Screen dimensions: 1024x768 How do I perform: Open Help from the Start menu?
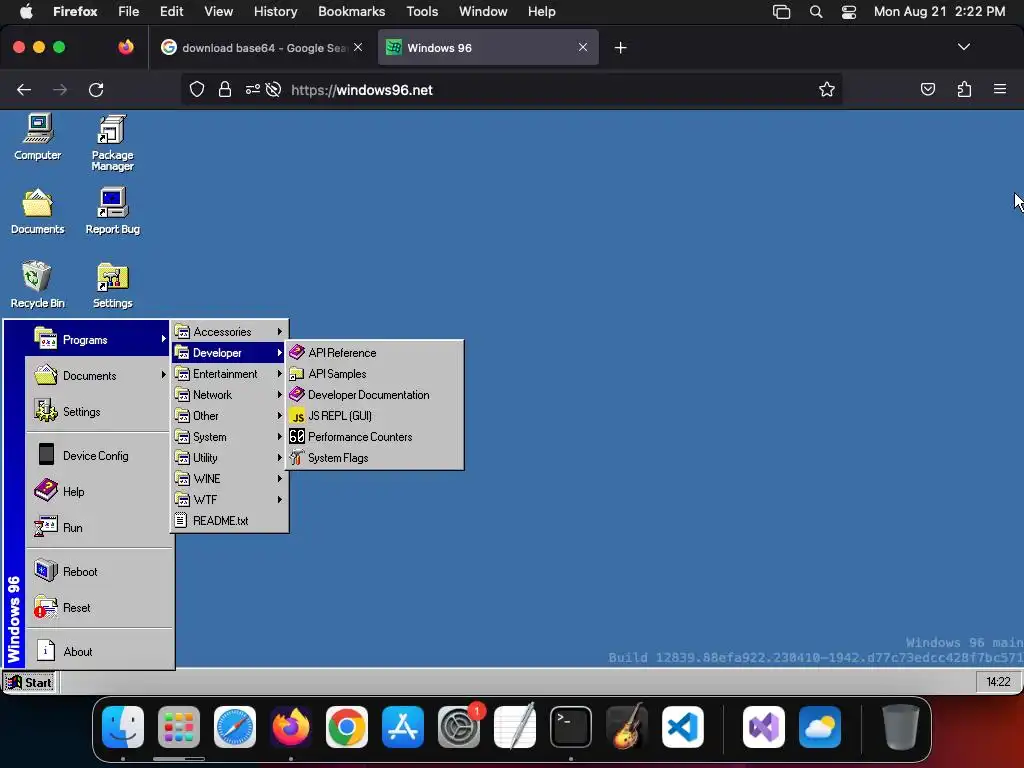[99, 491]
